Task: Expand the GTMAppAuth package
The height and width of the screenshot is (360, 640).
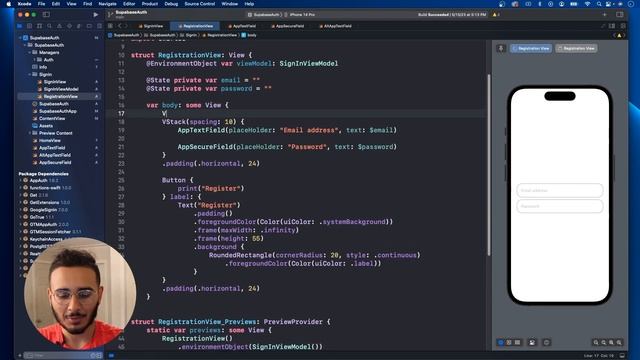Action: coord(20,224)
